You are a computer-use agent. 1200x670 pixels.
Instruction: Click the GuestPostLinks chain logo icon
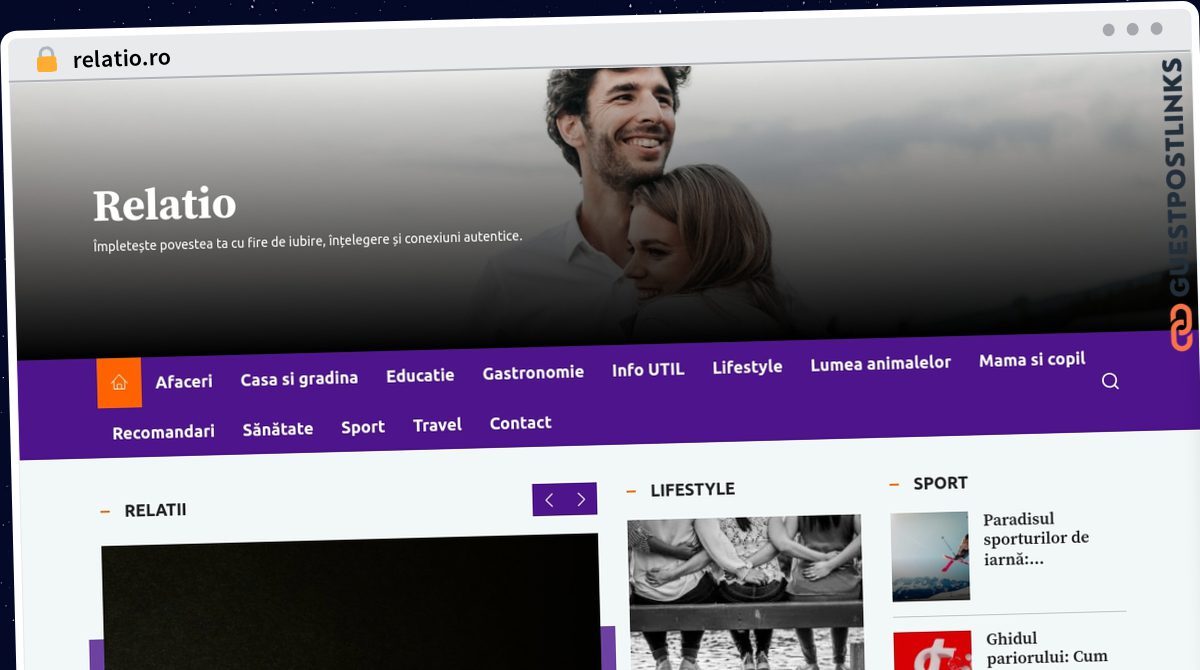pyautogui.click(x=1181, y=328)
